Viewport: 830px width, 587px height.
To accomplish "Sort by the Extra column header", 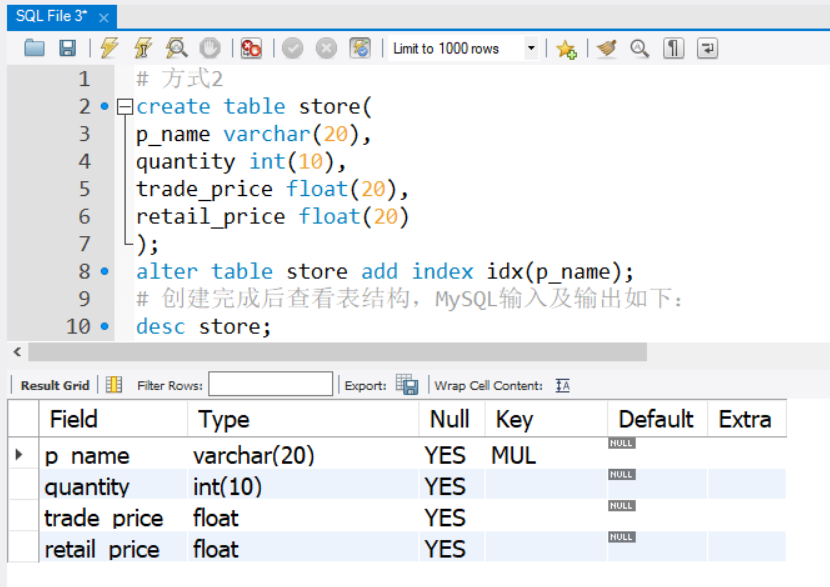I will pos(747,419).
